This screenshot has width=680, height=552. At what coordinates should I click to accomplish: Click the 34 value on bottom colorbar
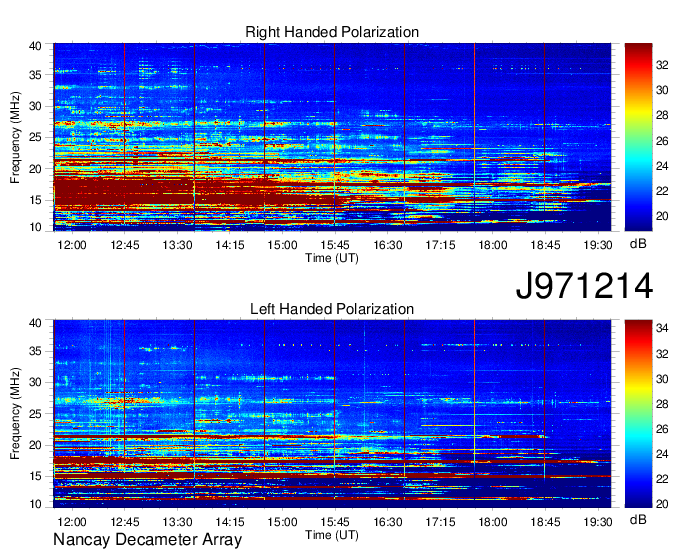pyautogui.click(x=662, y=329)
